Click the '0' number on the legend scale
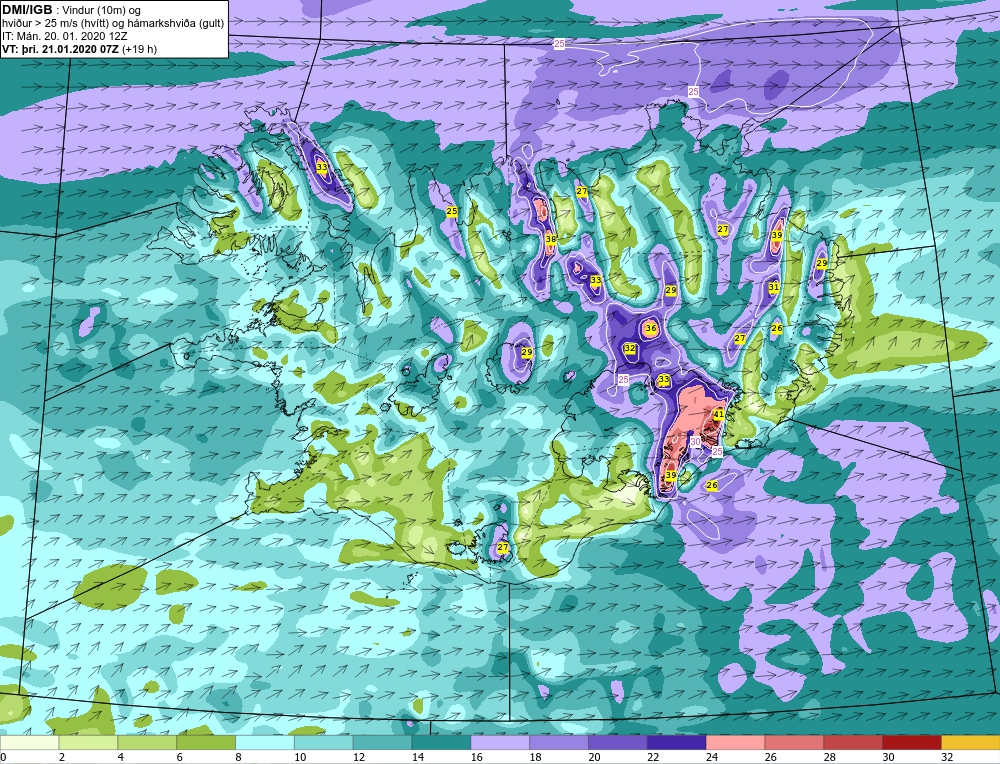 [x=4, y=757]
